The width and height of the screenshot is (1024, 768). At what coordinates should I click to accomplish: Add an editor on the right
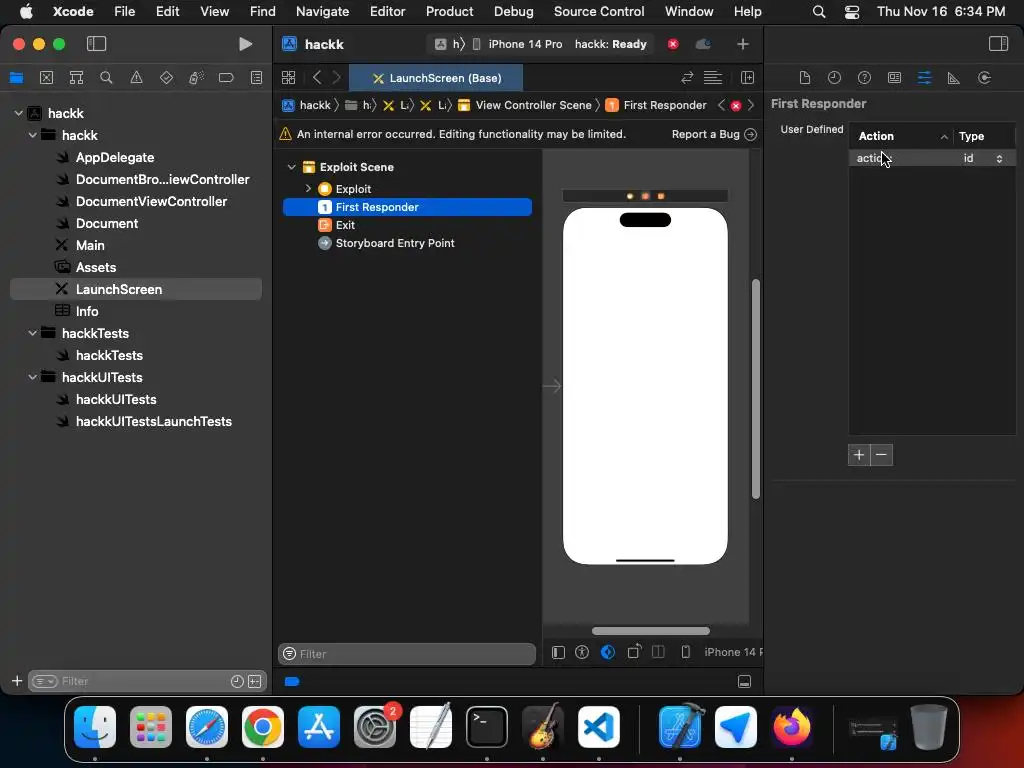748,78
